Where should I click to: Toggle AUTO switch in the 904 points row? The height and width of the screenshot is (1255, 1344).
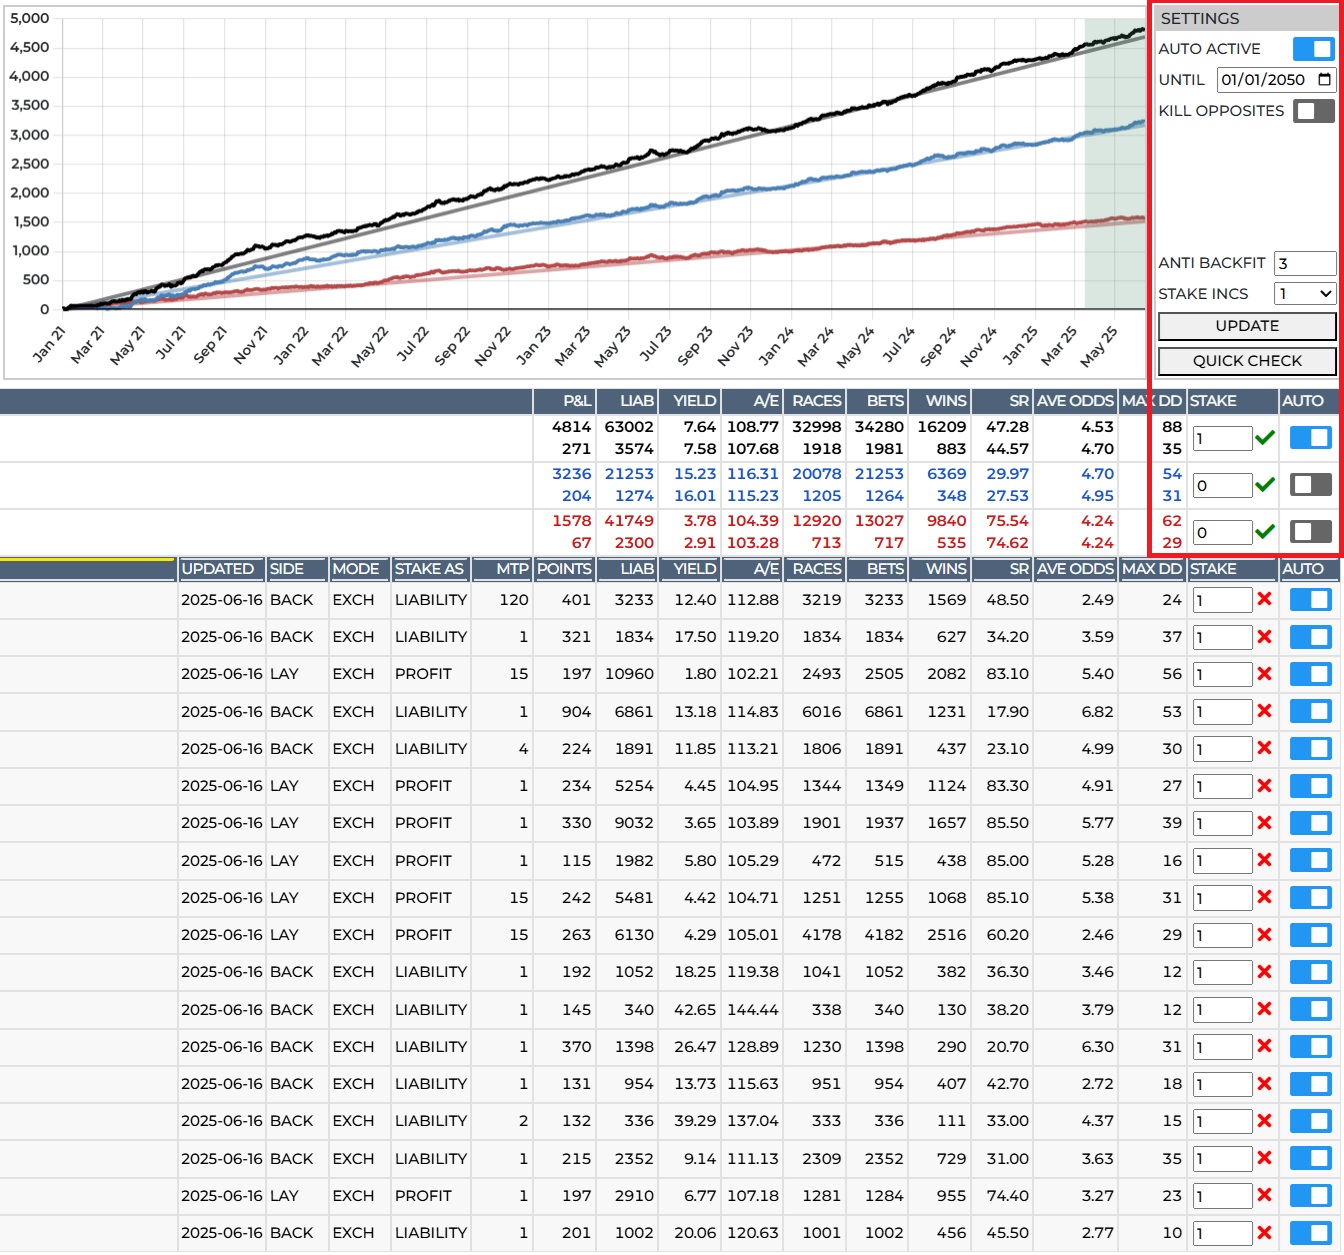click(1310, 711)
